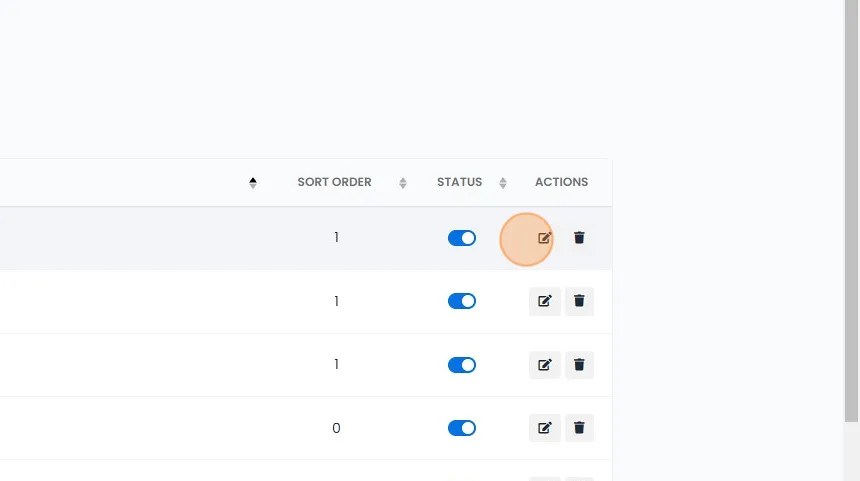Click the trash icon in the second row

tap(579, 301)
